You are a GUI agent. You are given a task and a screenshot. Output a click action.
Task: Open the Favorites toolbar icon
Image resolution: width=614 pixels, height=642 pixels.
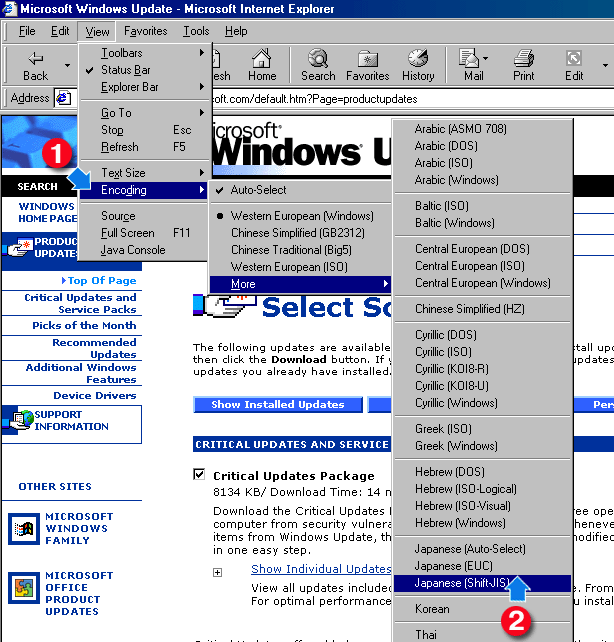point(368,59)
